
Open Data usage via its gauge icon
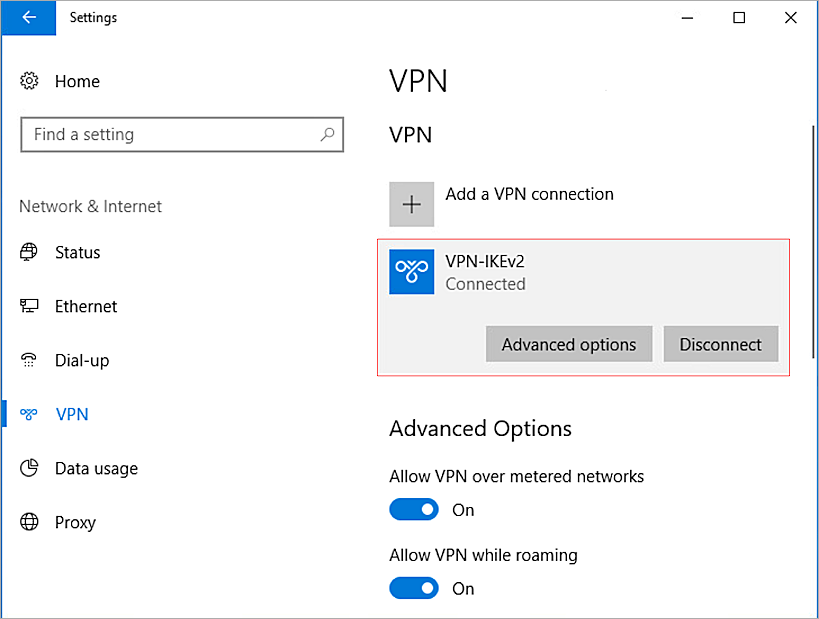[x=28, y=468]
